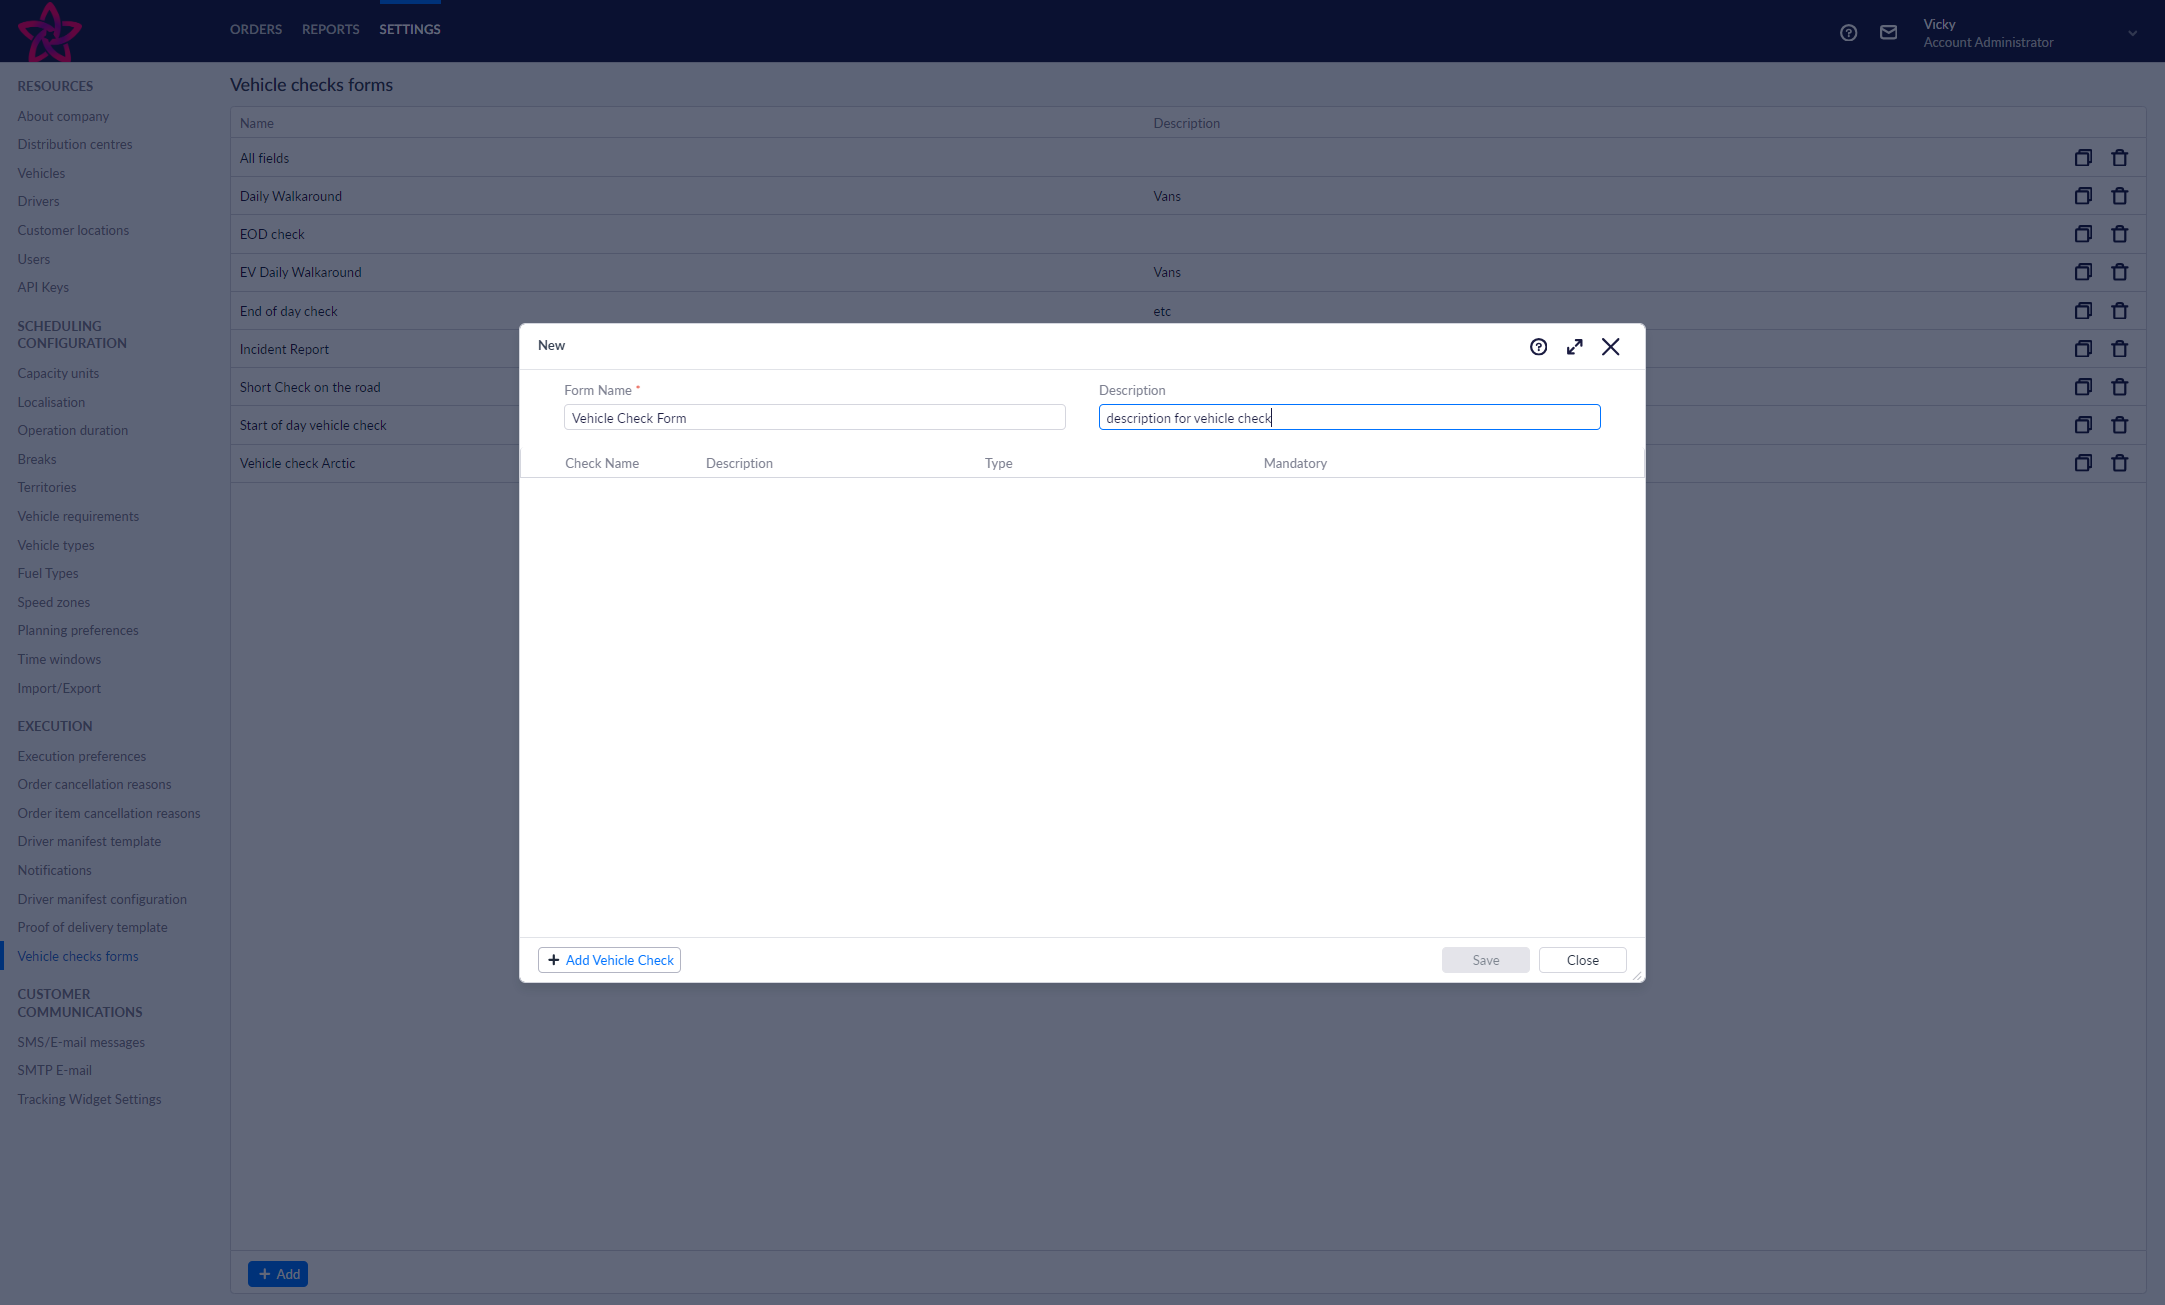2165x1305 pixels.
Task: Copy the Daily Walkaround form
Action: click(2083, 196)
